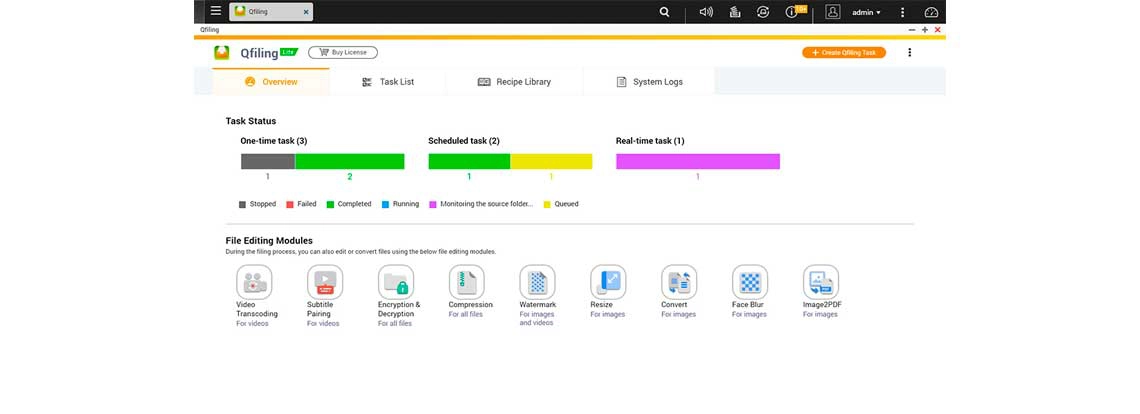This screenshot has width=1140, height=414.
Task: Open the search magnifier icon
Action: click(x=665, y=12)
